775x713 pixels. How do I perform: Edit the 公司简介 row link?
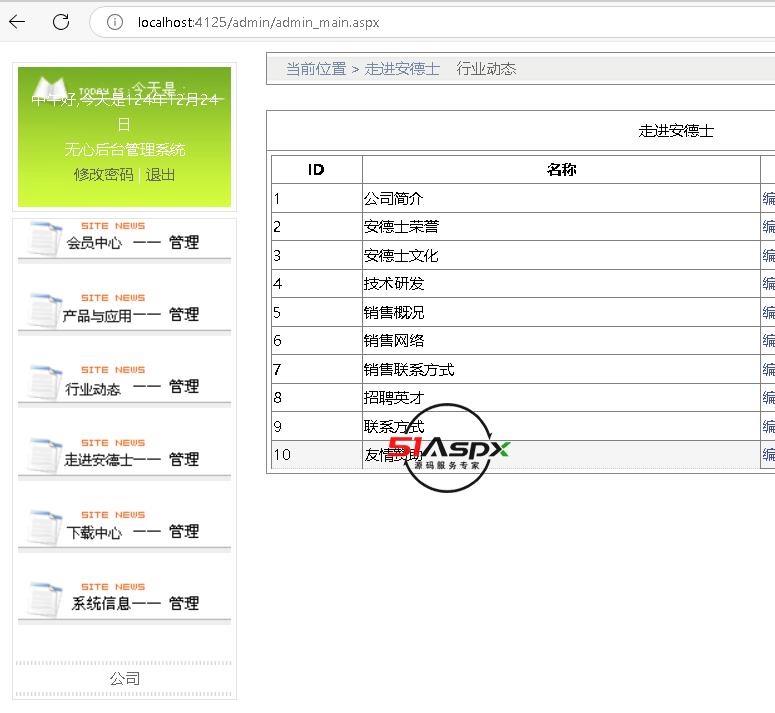(x=768, y=199)
